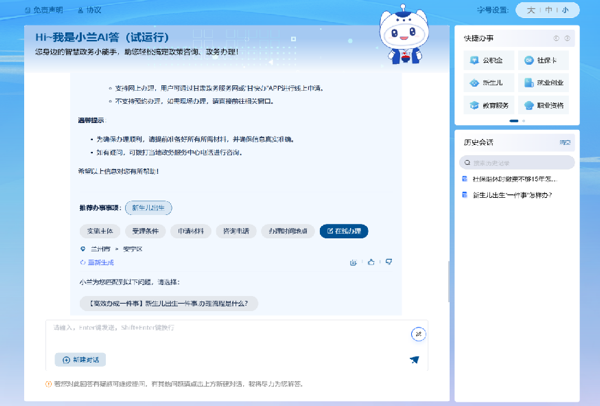This screenshot has width=600, height=406.
Task: Open 新生儿 quick service
Action: point(487,83)
